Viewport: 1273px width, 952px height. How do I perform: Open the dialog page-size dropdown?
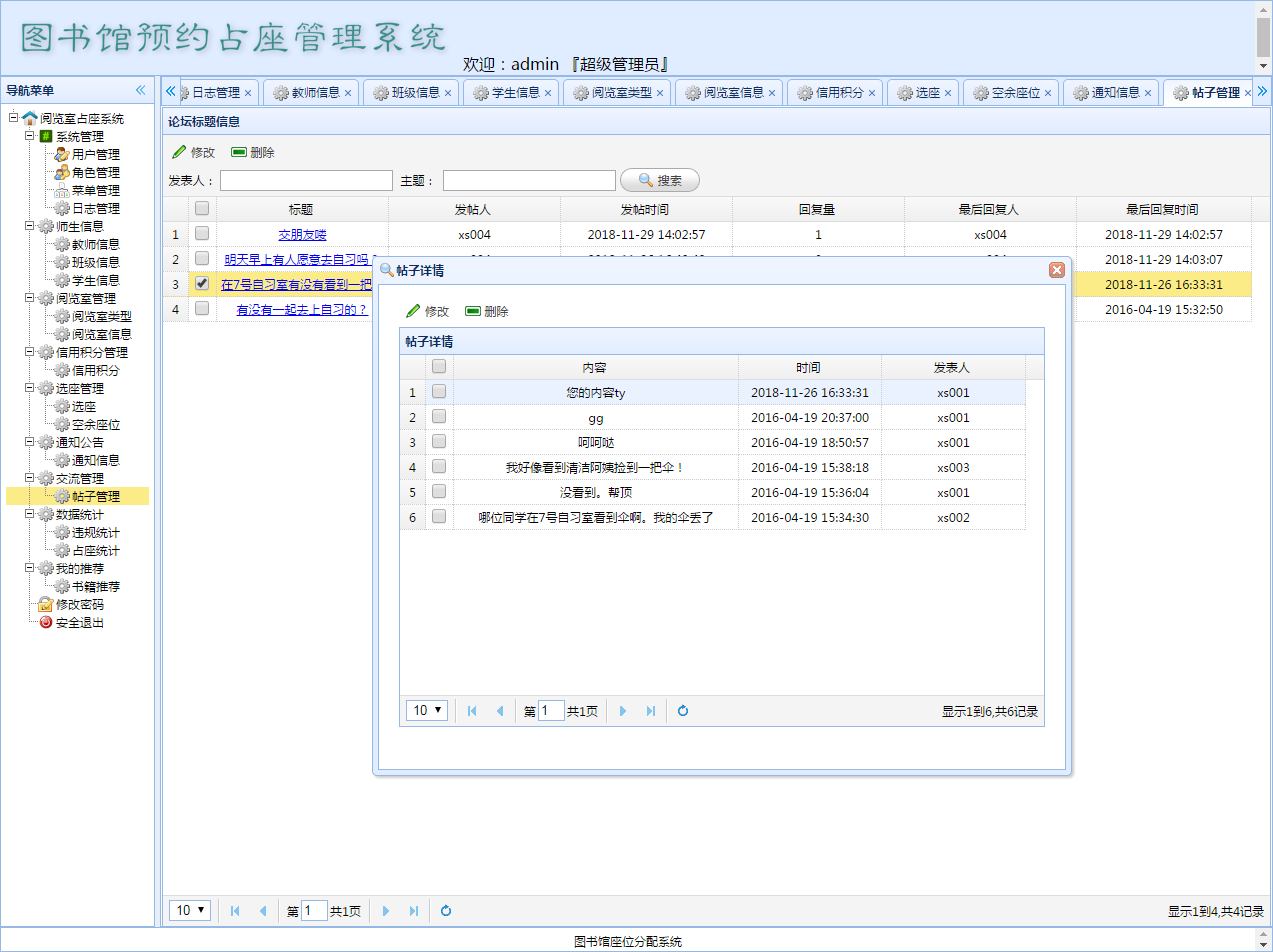(427, 710)
